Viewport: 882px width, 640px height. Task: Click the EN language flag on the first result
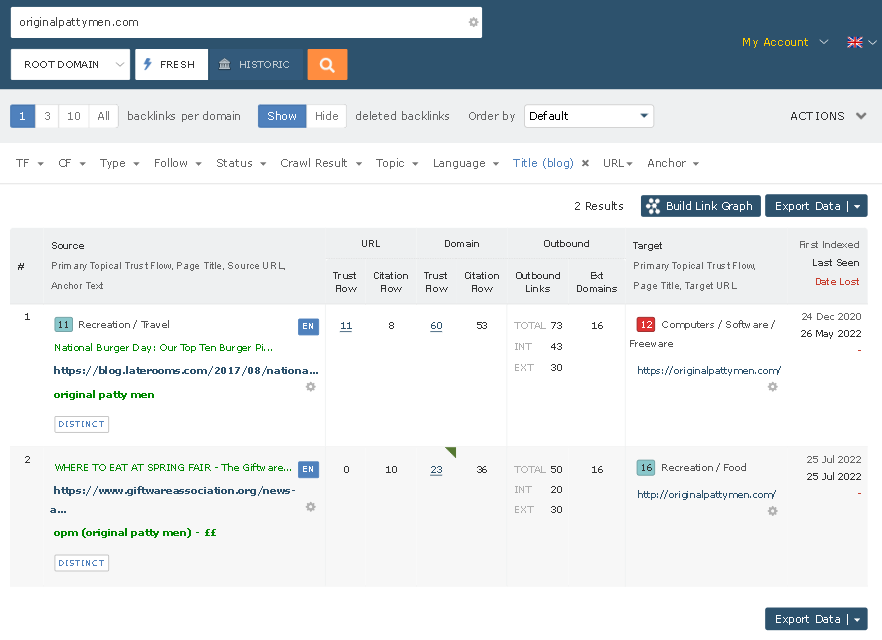pyautogui.click(x=308, y=325)
